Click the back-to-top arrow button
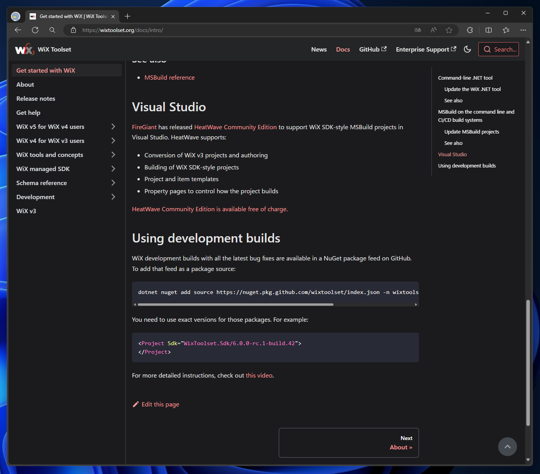This screenshot has width=540, height=474. click(507, 446)
